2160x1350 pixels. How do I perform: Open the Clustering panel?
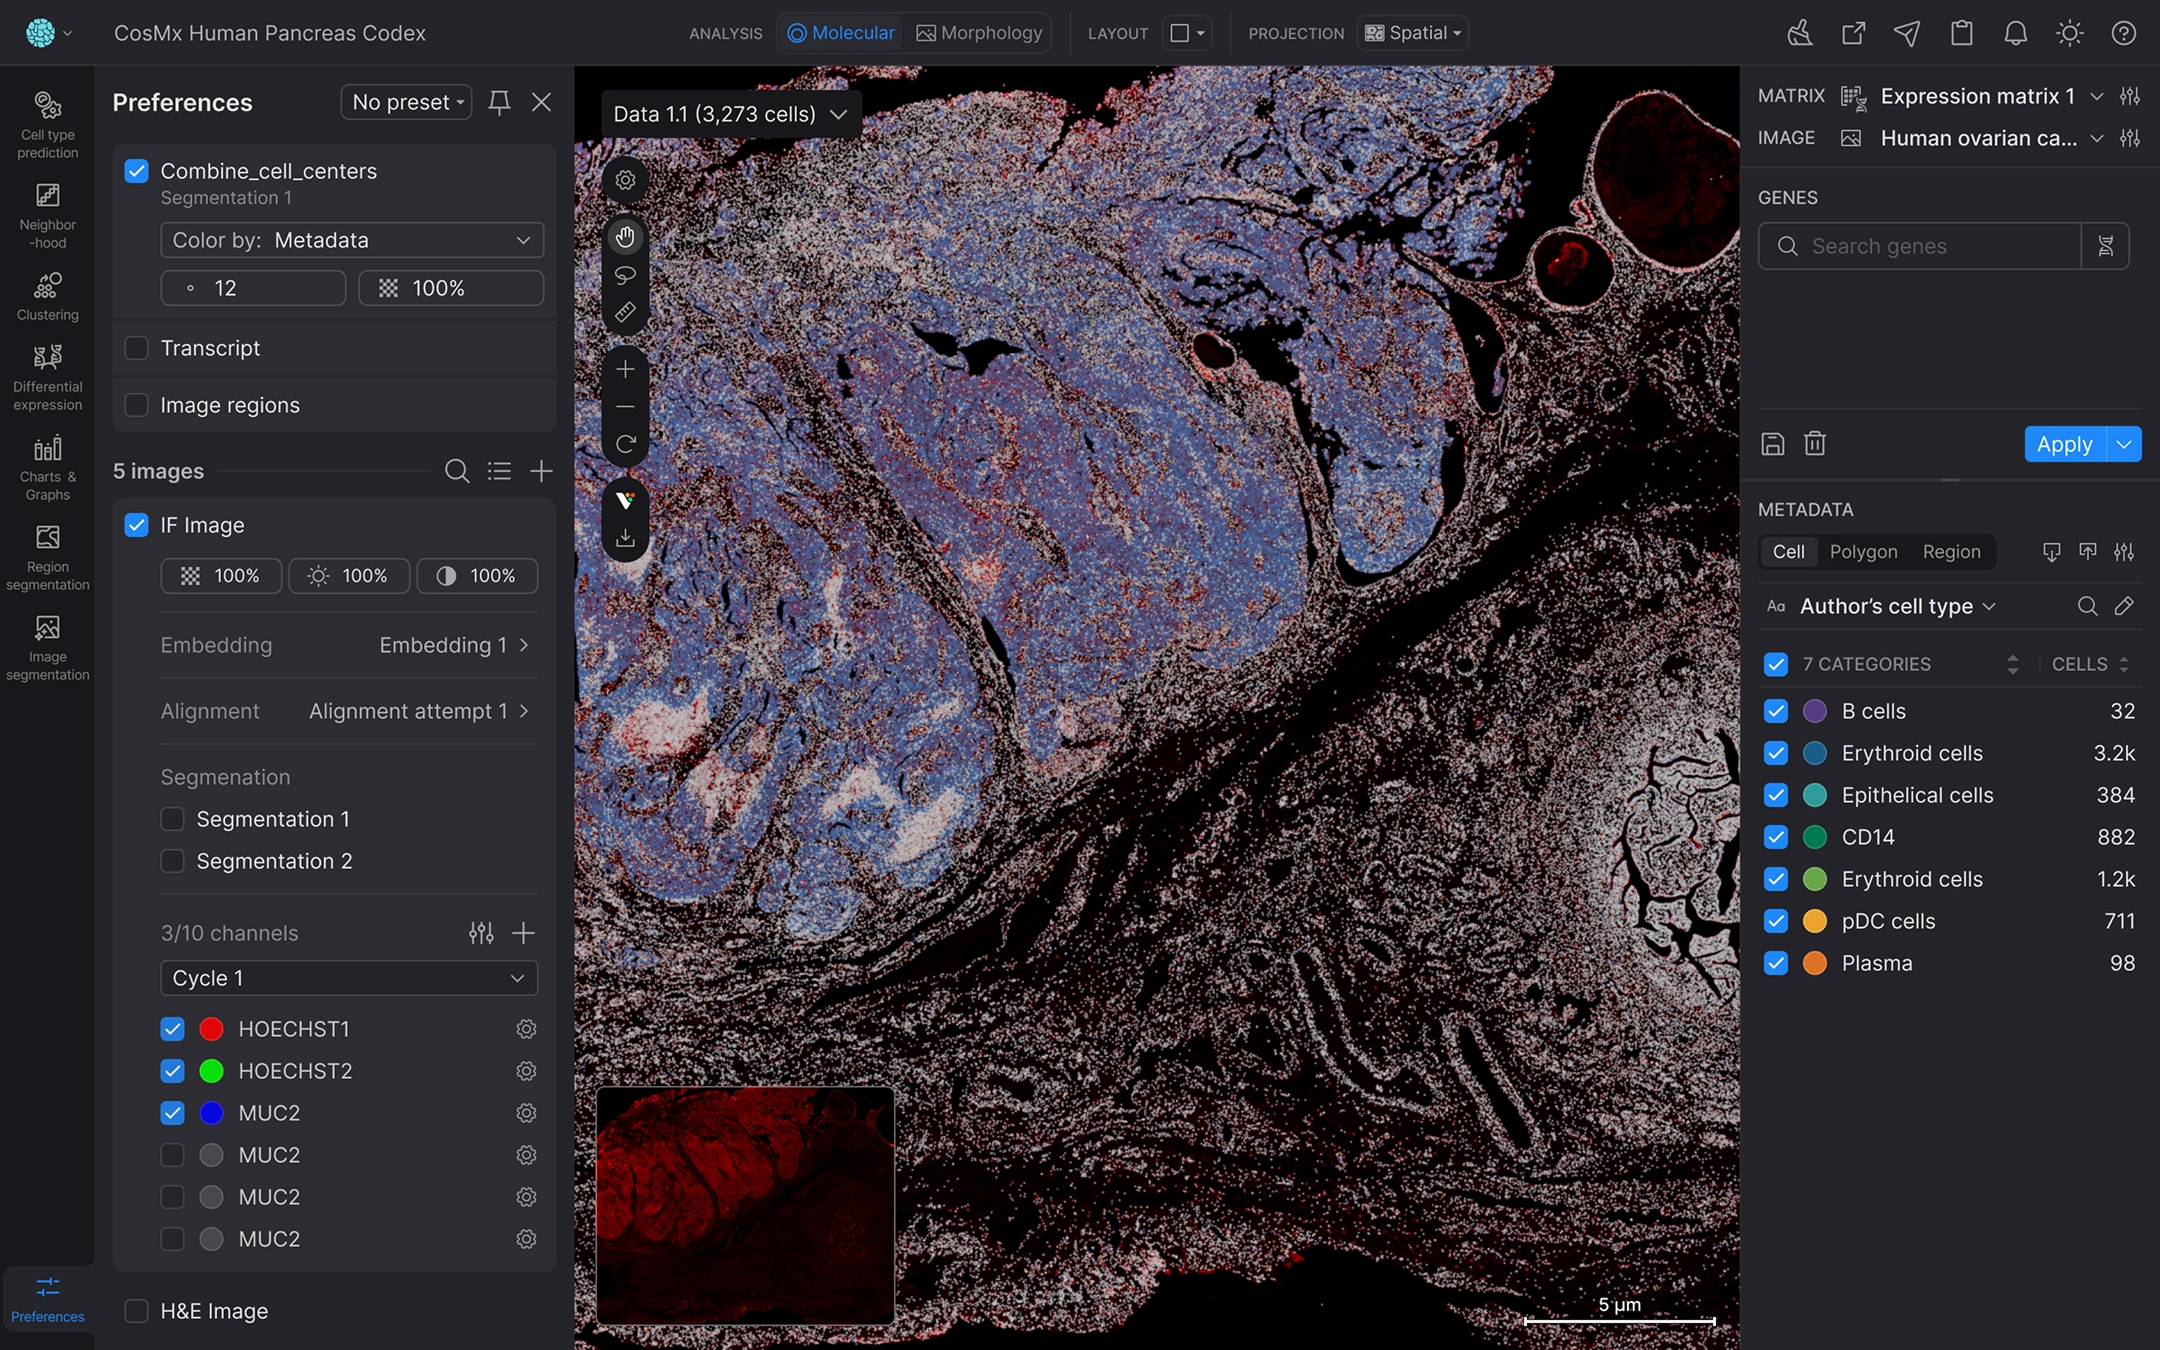click(47, 293)
